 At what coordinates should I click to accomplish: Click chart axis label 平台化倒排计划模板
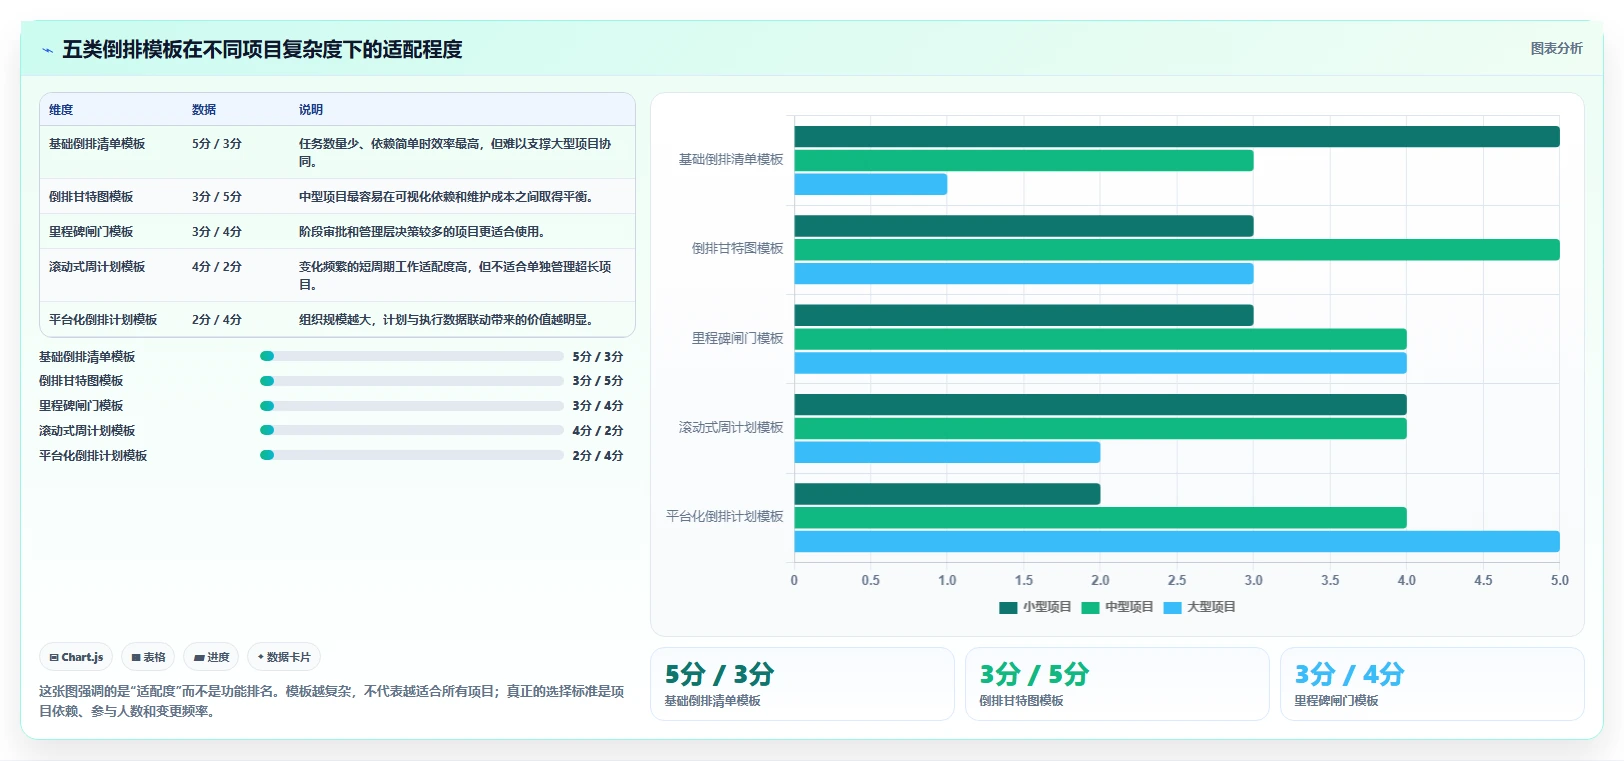pos(725,516)
